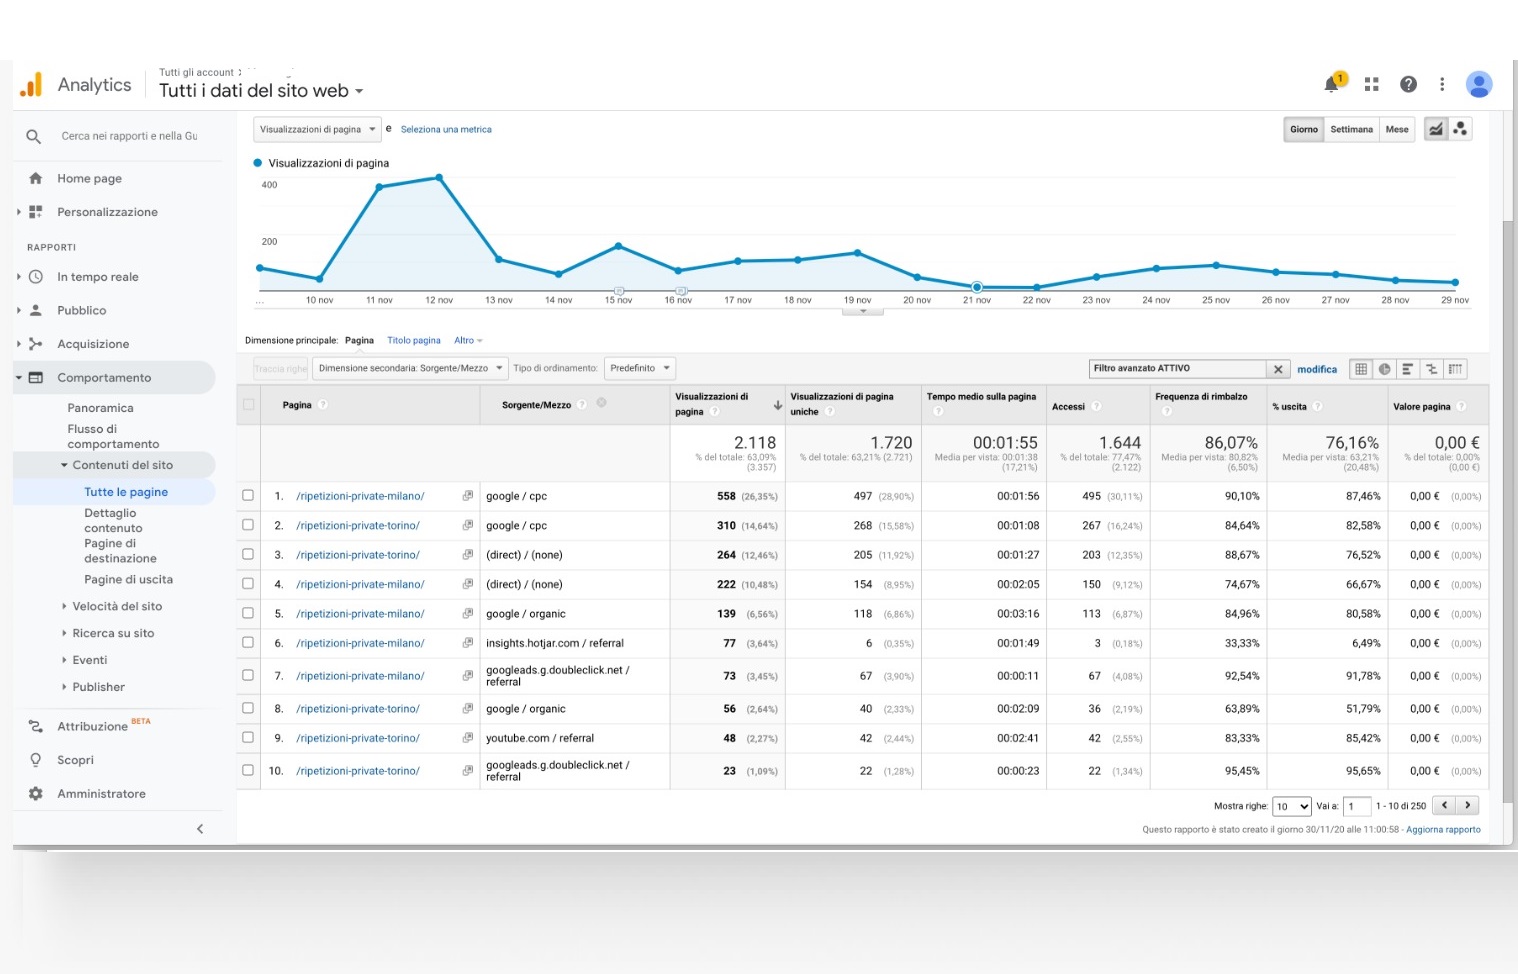Click the modifica filter link
The width and height of the screenshot is (1518, 974).
point(1316,369)
